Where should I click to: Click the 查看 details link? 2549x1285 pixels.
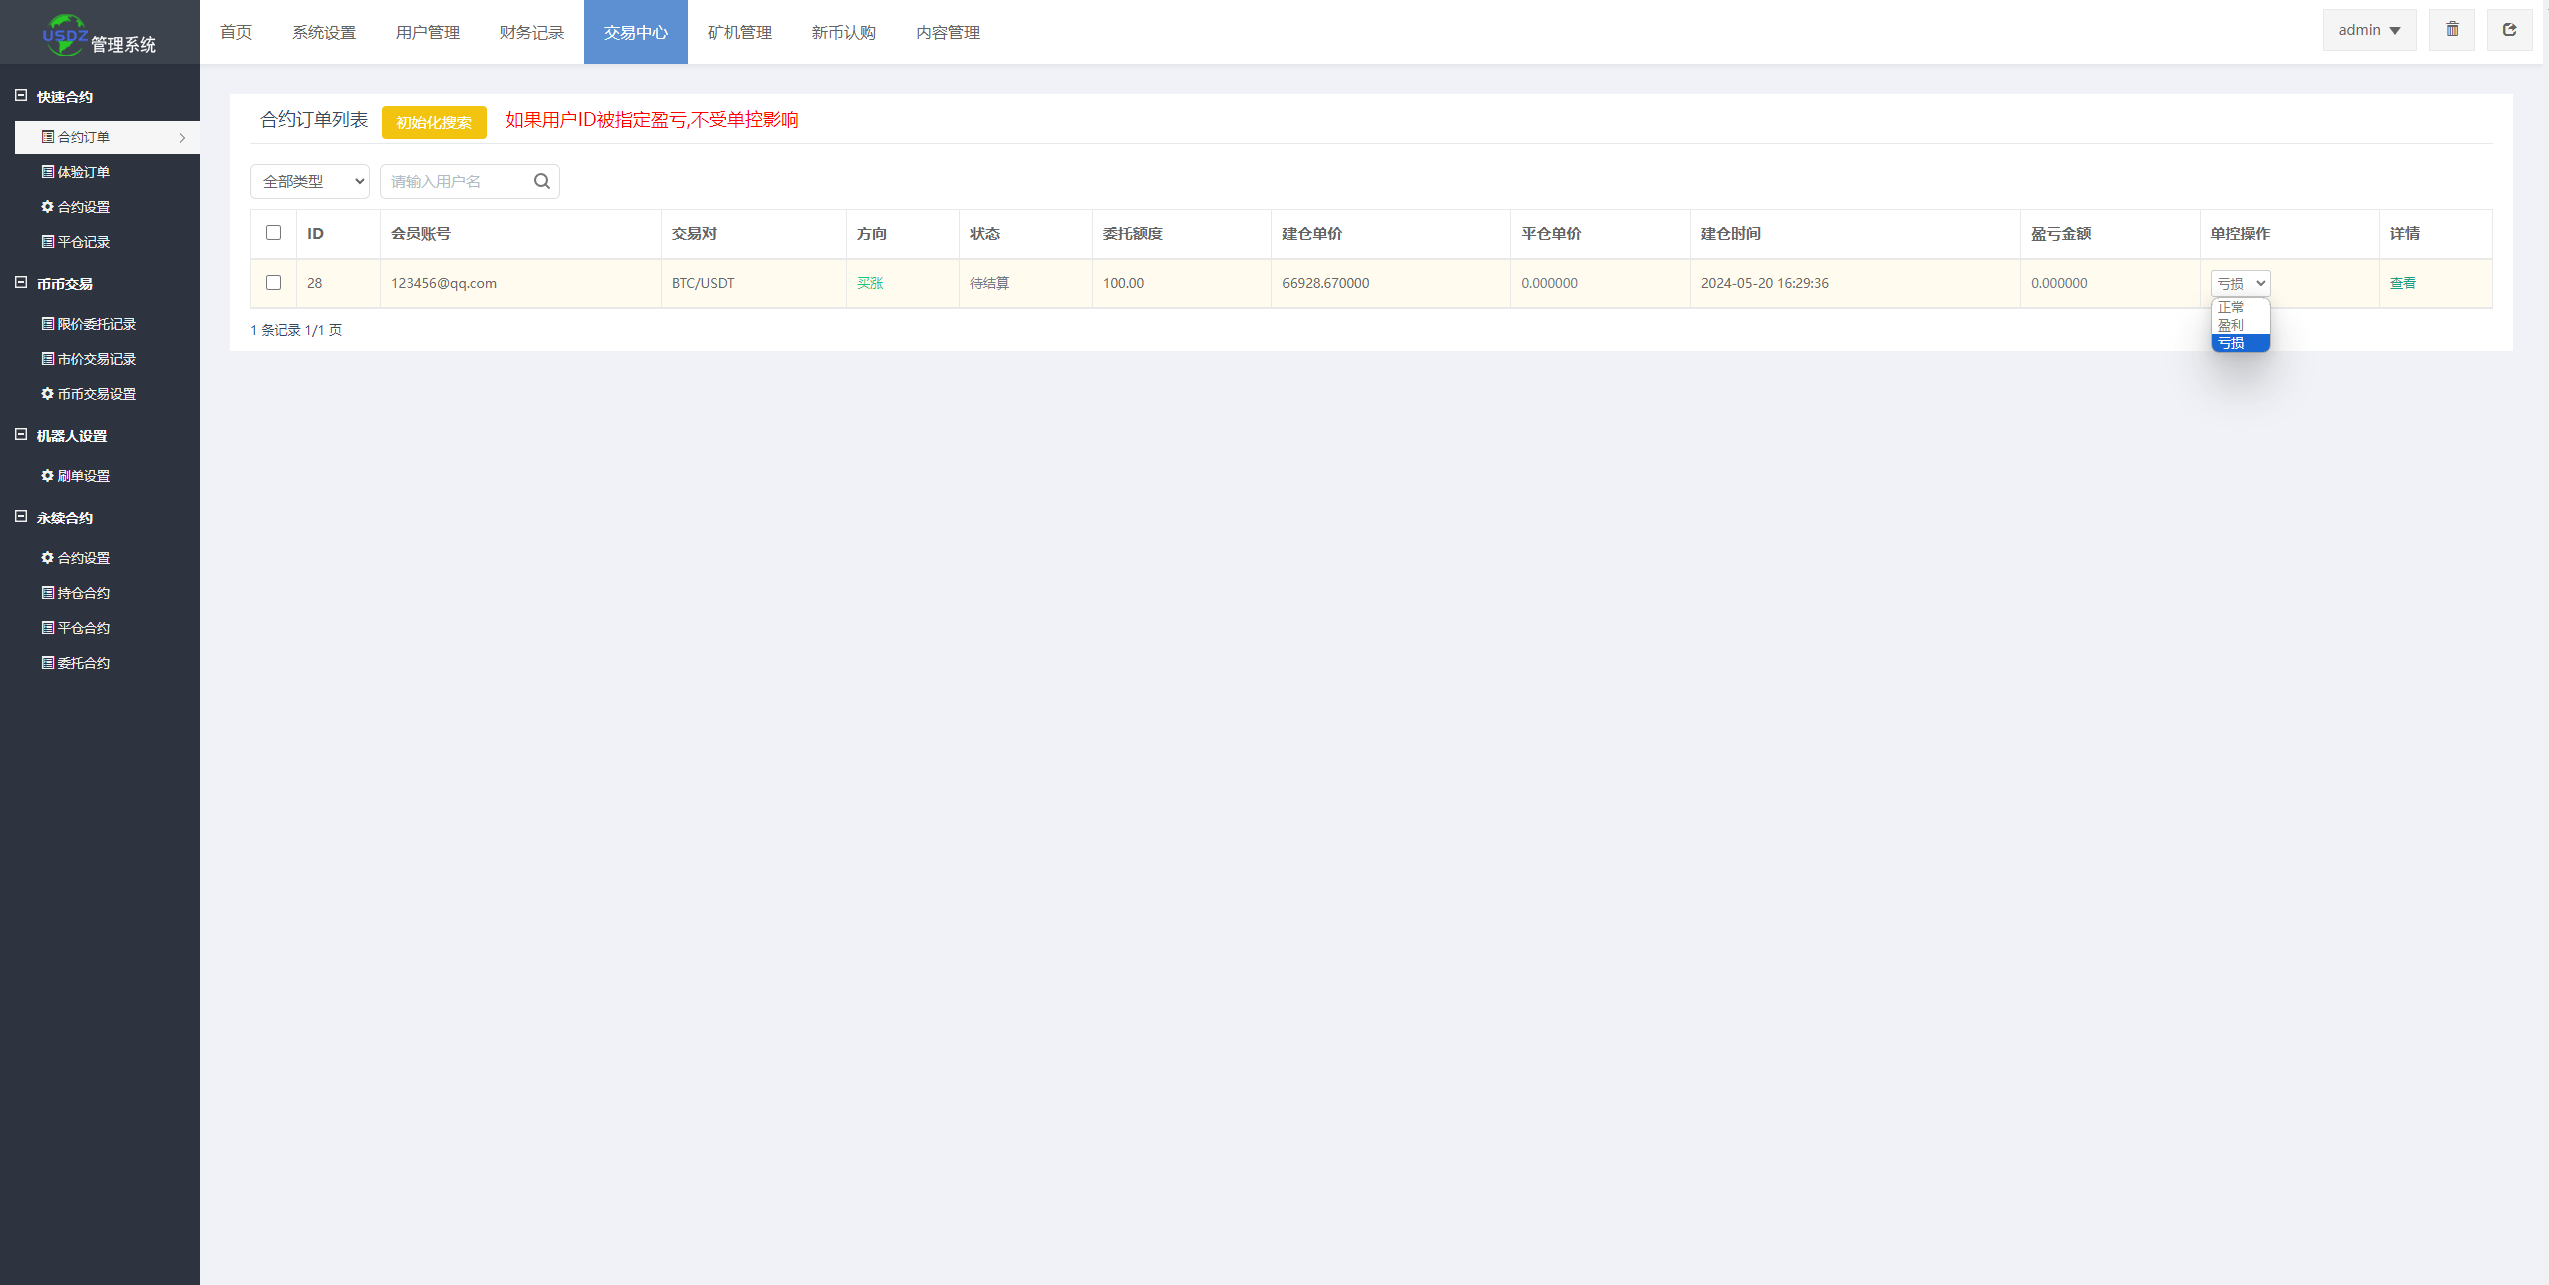2402,283
